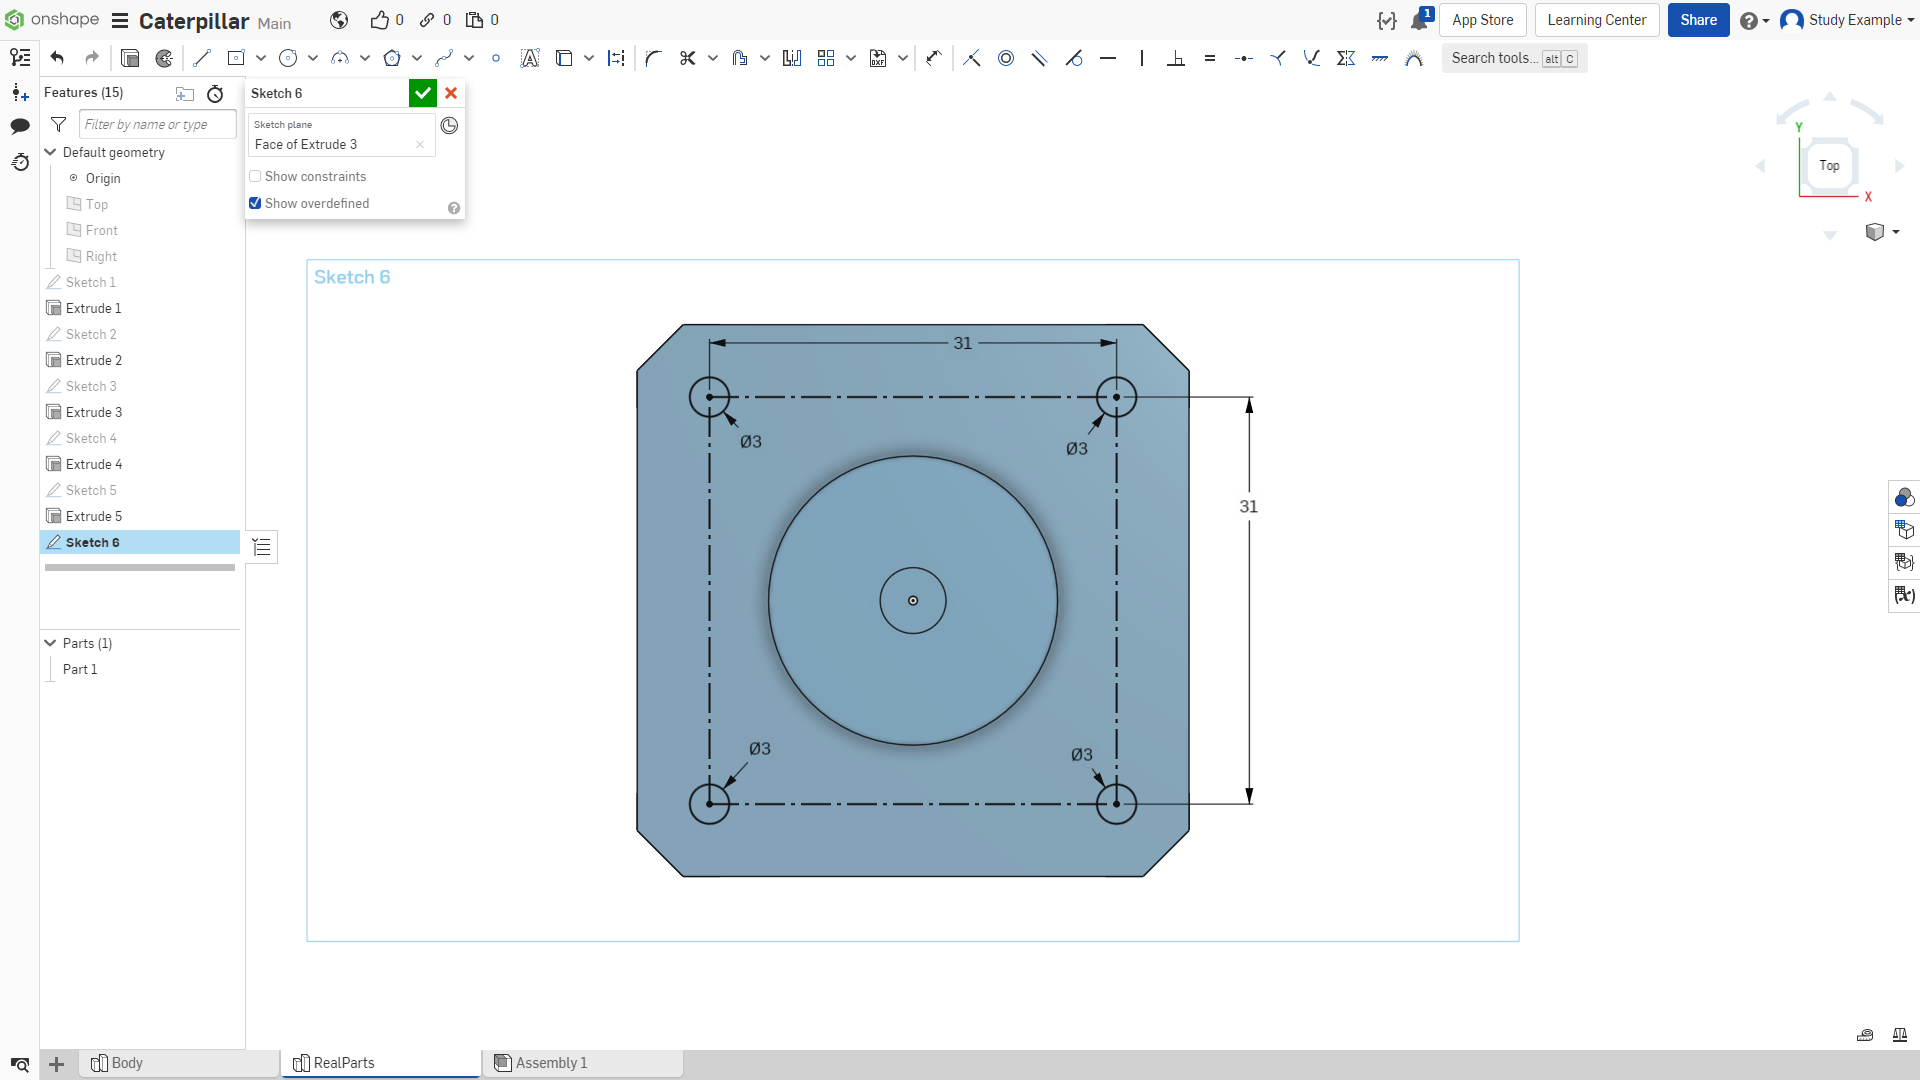Click the Undo arrow

pos(57,58)
